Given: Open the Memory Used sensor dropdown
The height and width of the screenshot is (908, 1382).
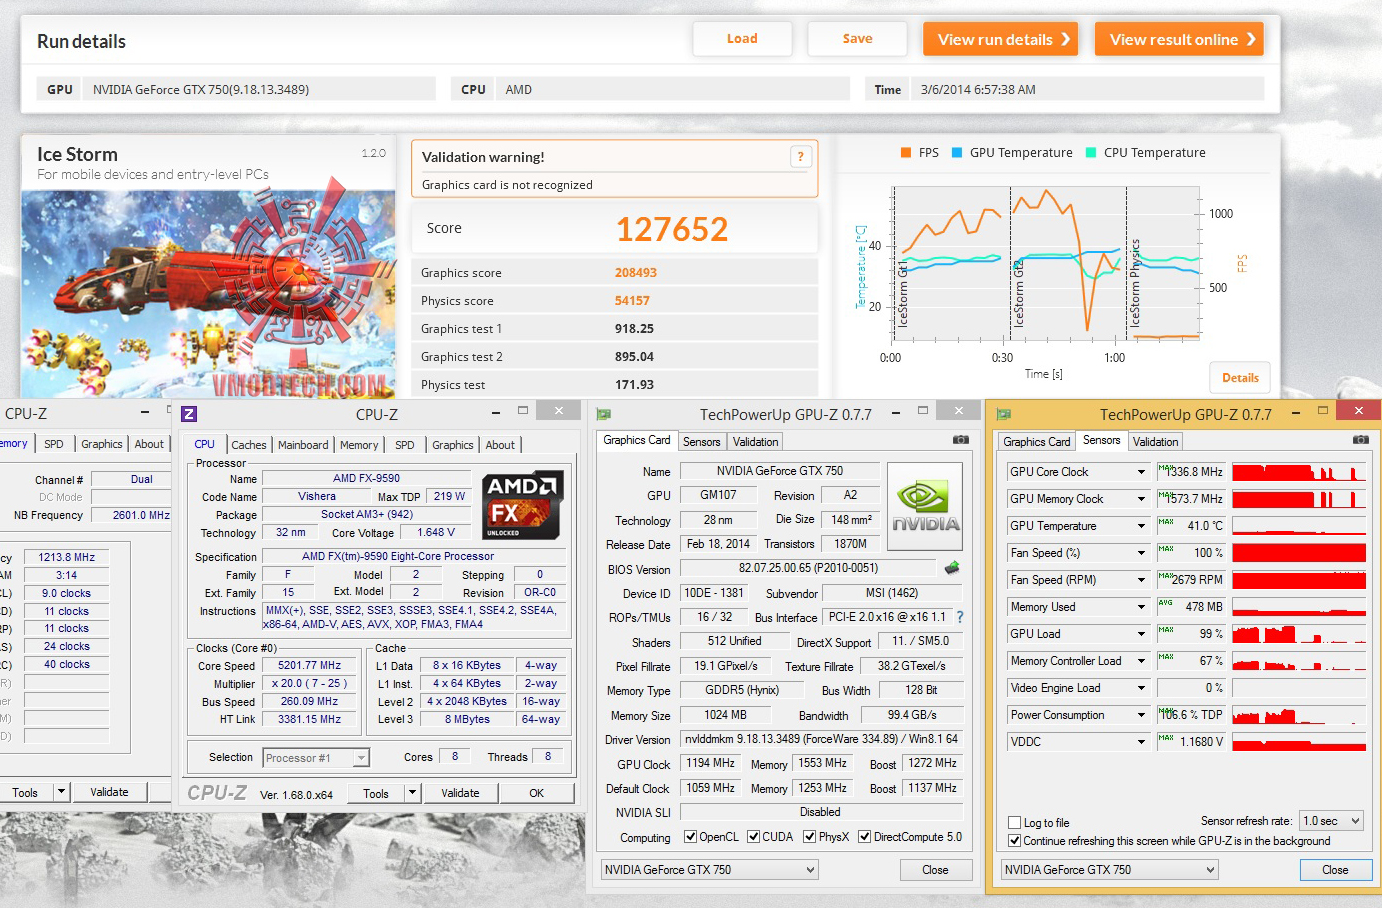Looking at the screenshot, I should pyautogui.click(x=1141, y=607).
